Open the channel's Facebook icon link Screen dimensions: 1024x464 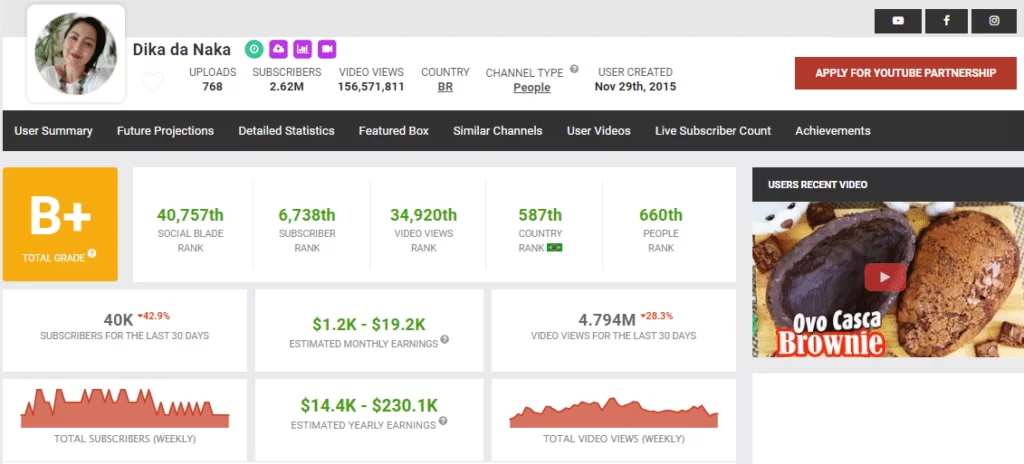click(946, 21)
